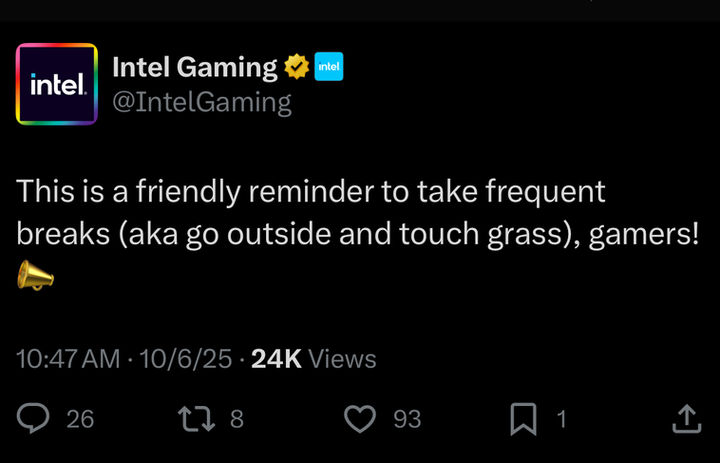This screenshot has width=720, height=463.
Task: Click the like count 93
Action: pos(406,419)
